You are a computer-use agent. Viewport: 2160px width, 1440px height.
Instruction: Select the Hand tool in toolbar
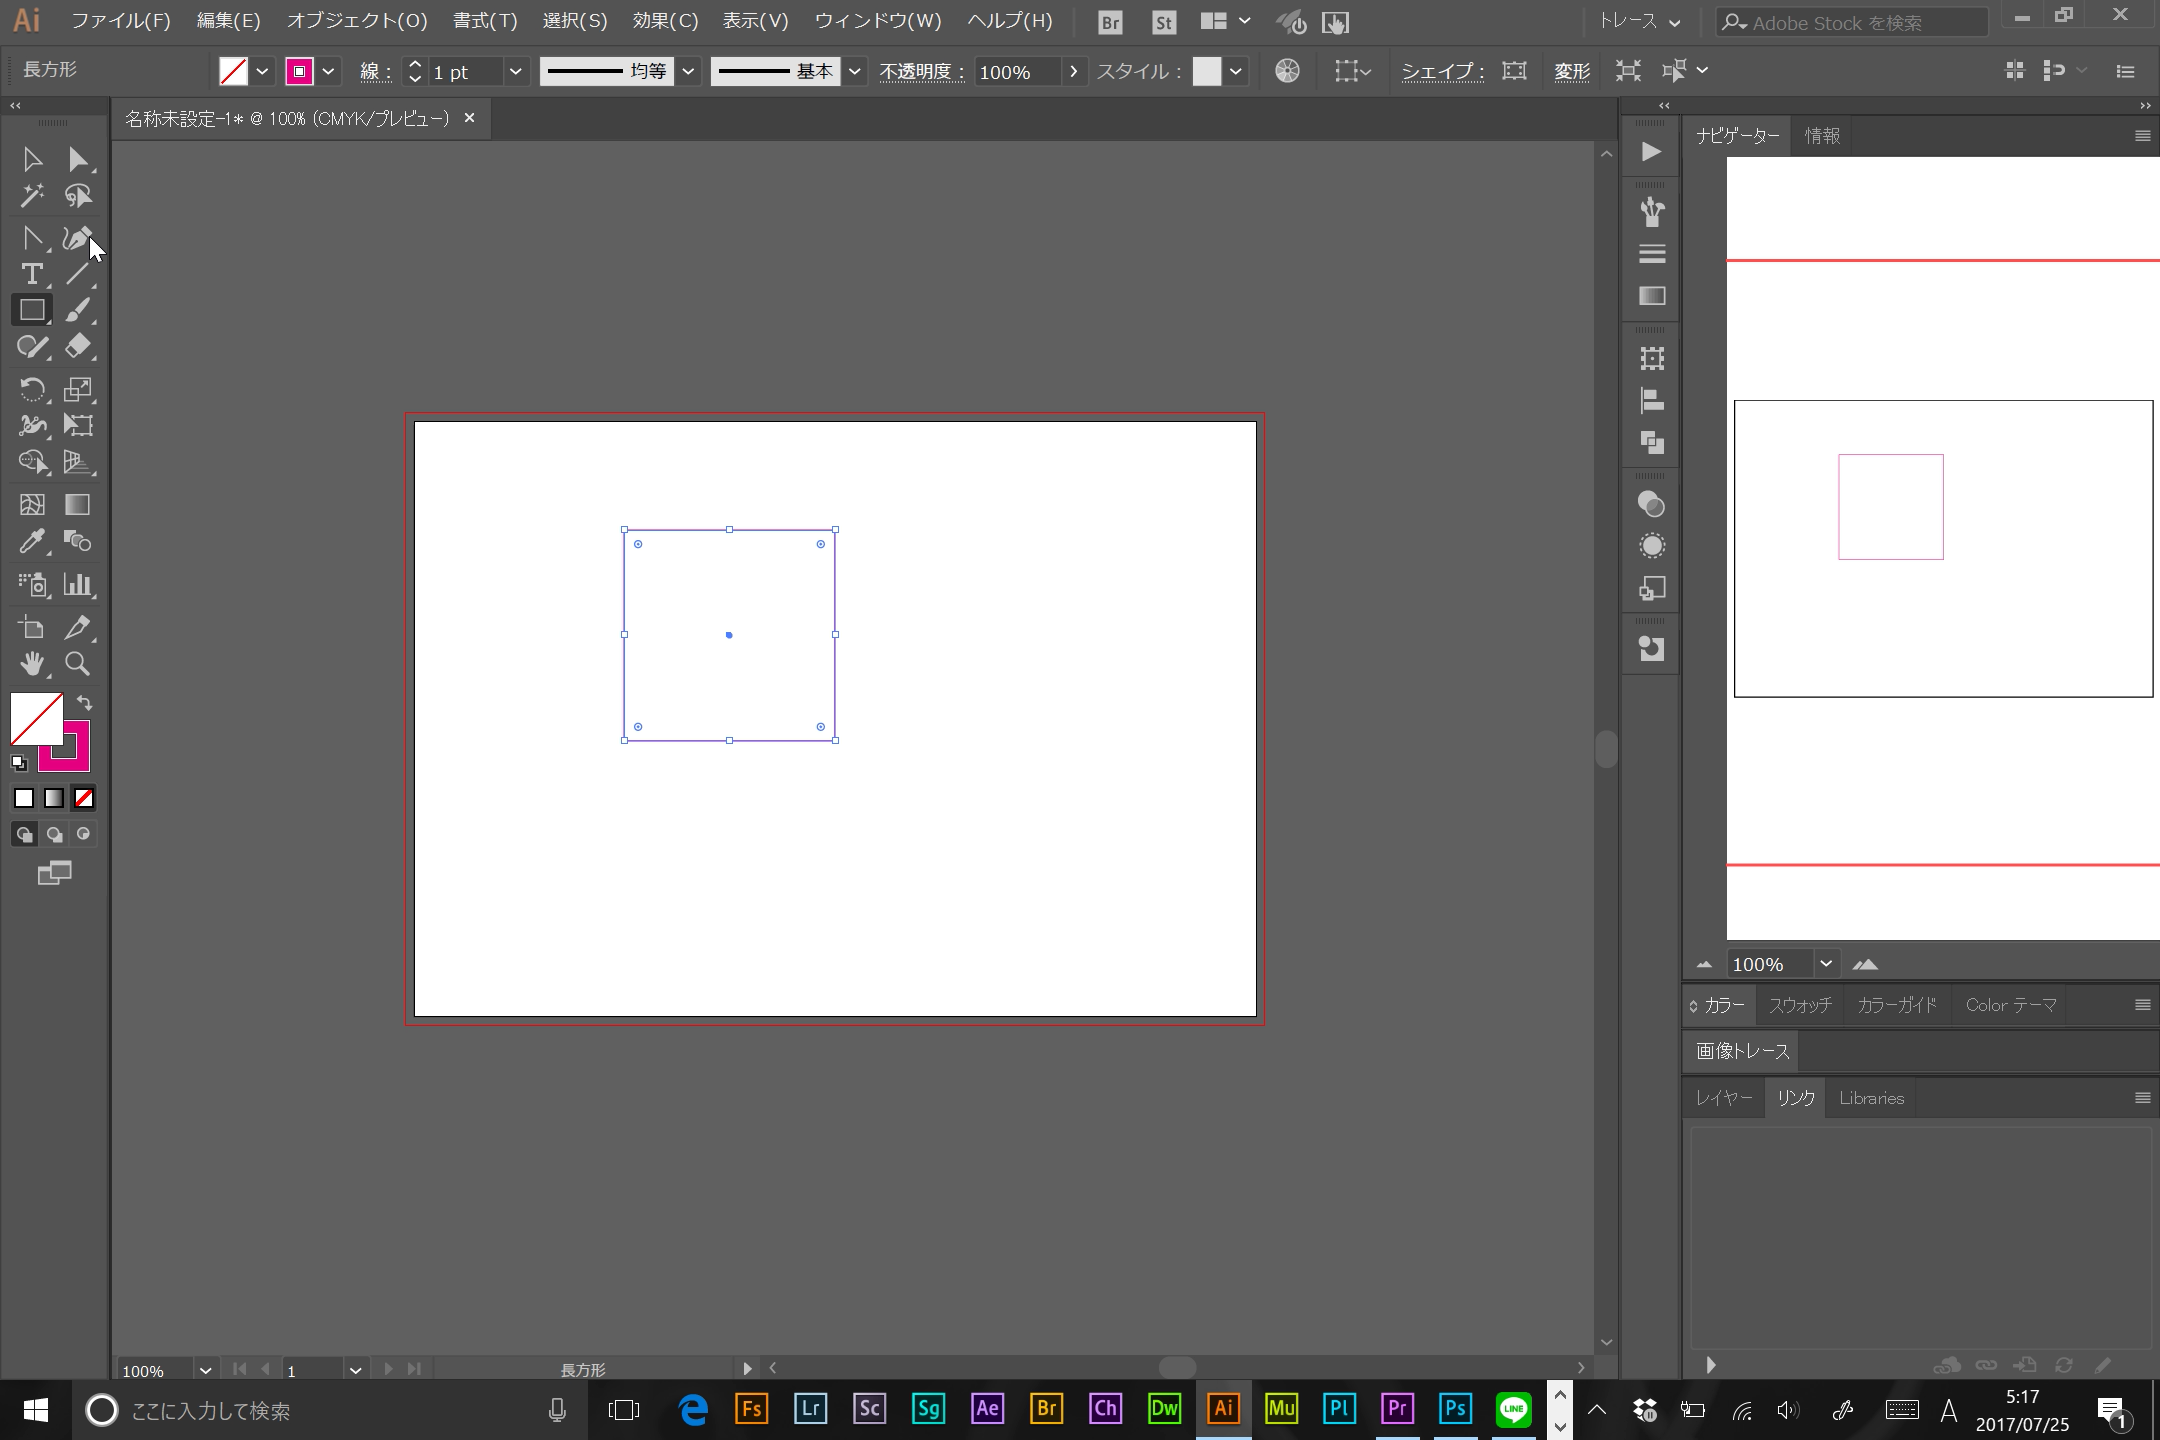click(x=31, y=662)
